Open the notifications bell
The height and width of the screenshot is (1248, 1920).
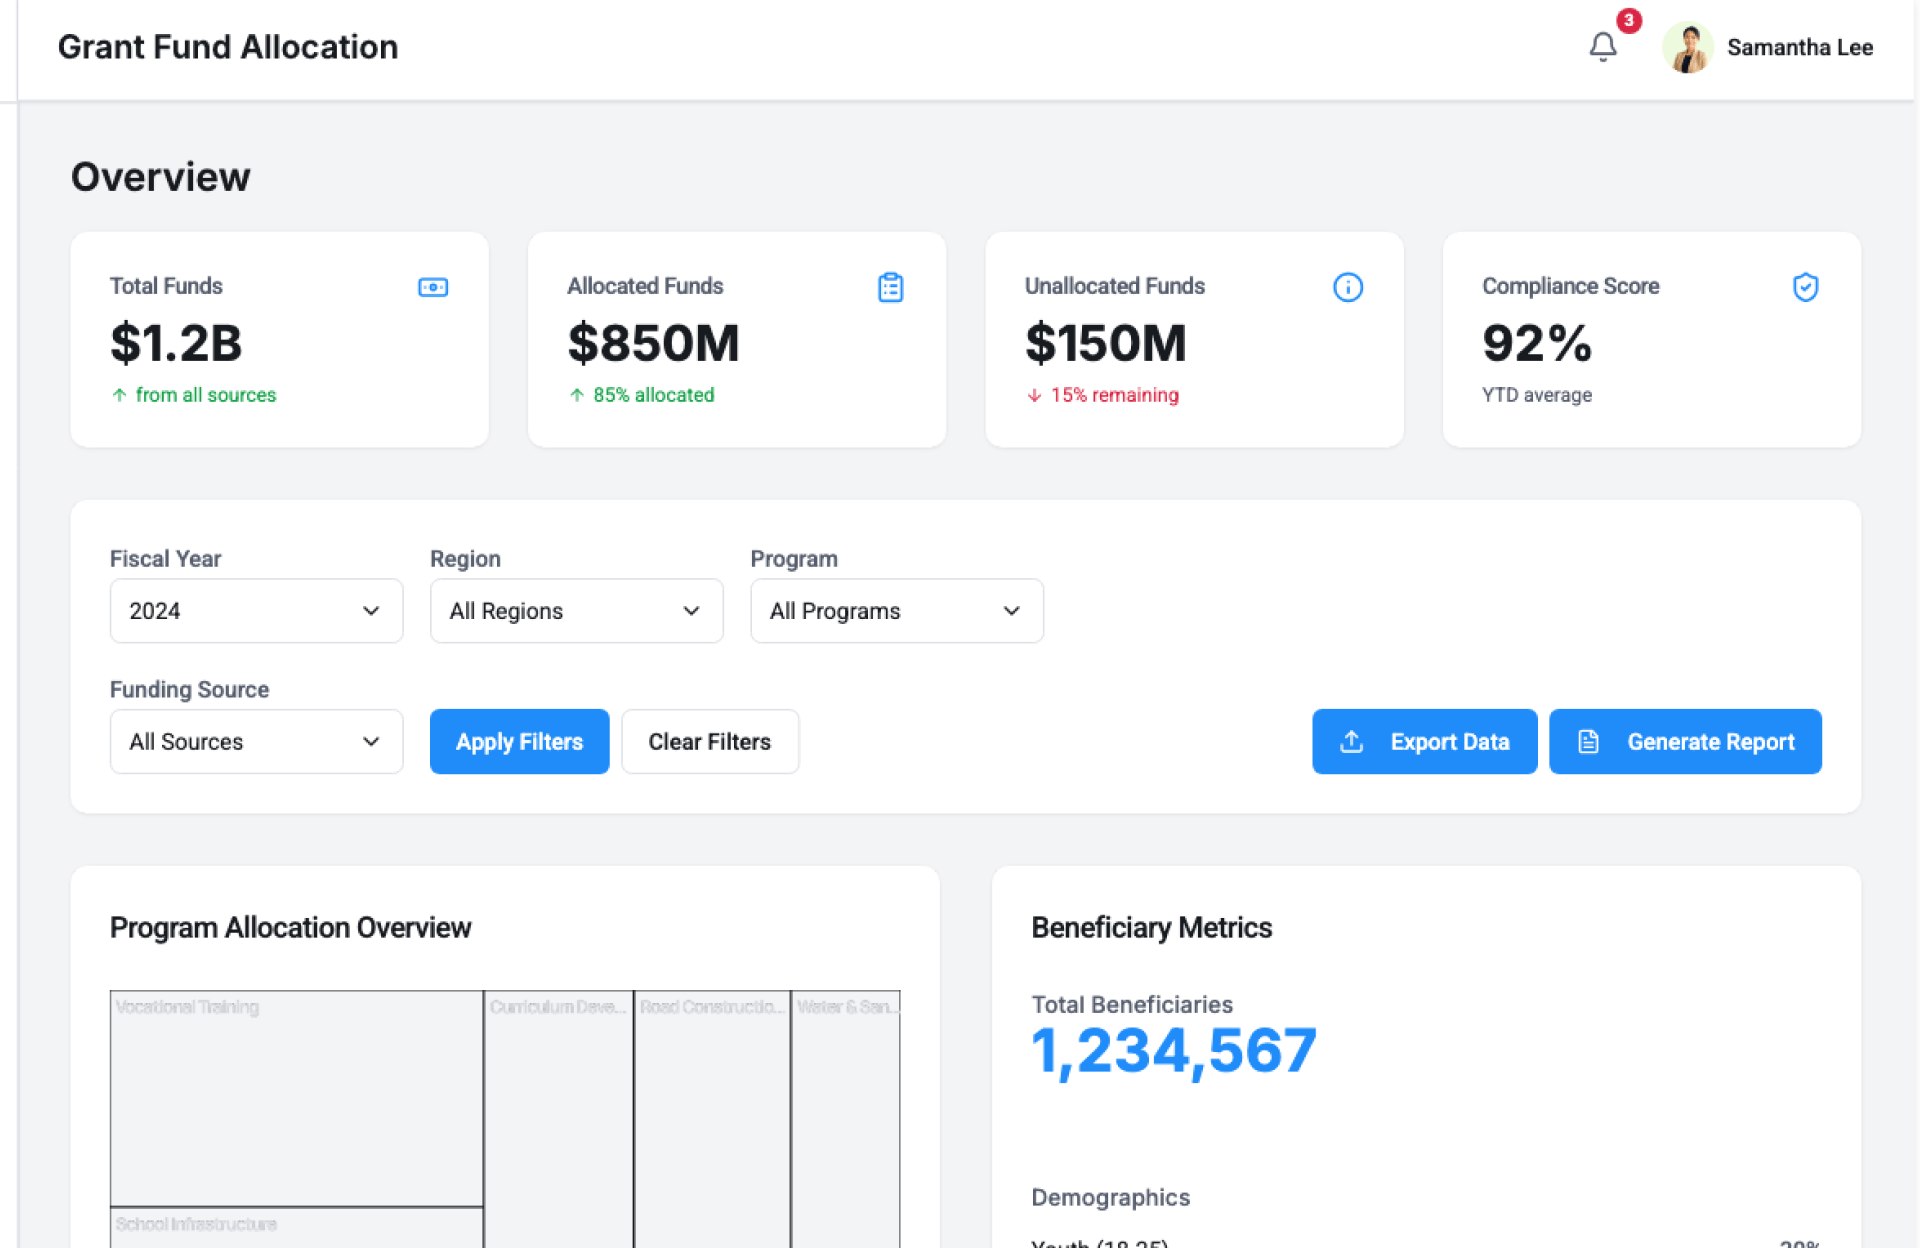pyautogui.click(x=1602, y=47)
